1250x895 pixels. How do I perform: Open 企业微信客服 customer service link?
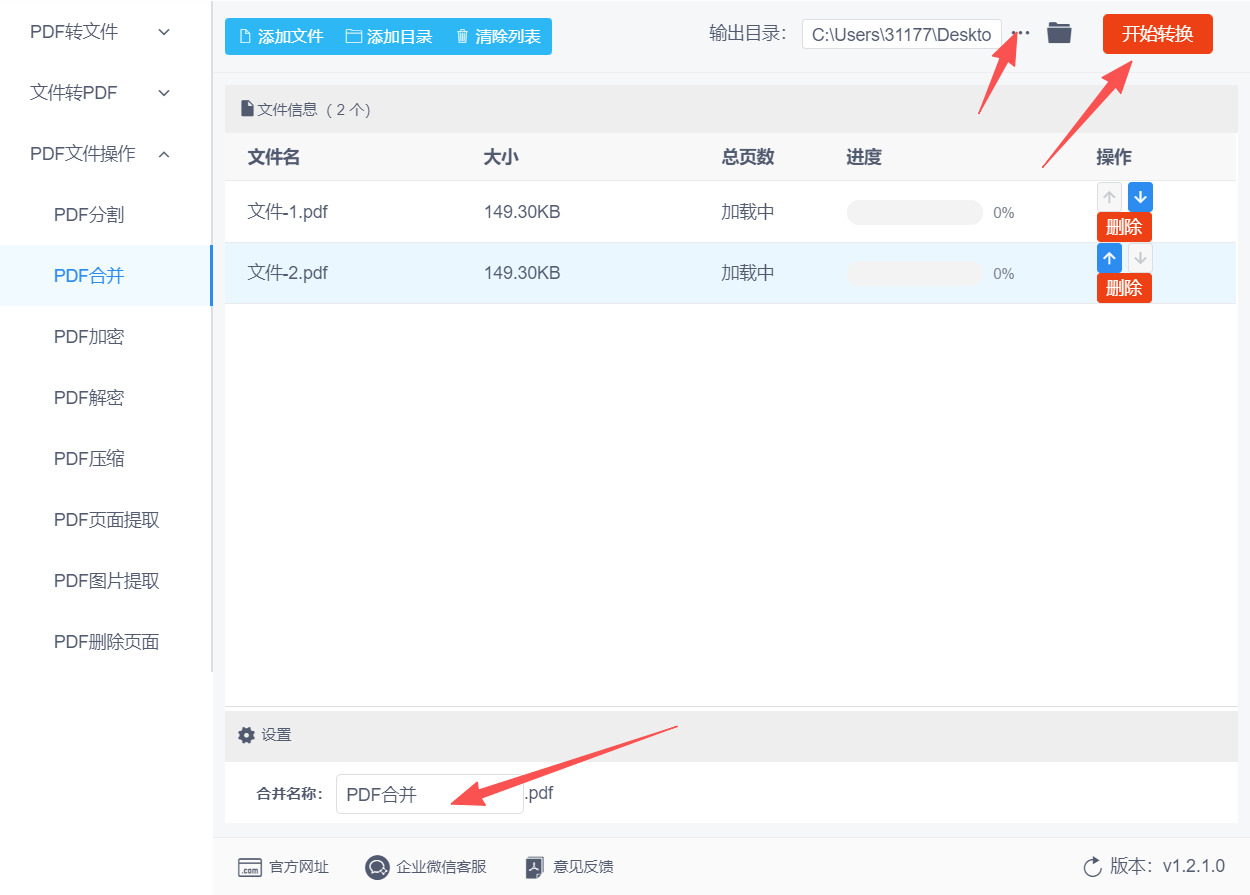[x=426, y=867]
